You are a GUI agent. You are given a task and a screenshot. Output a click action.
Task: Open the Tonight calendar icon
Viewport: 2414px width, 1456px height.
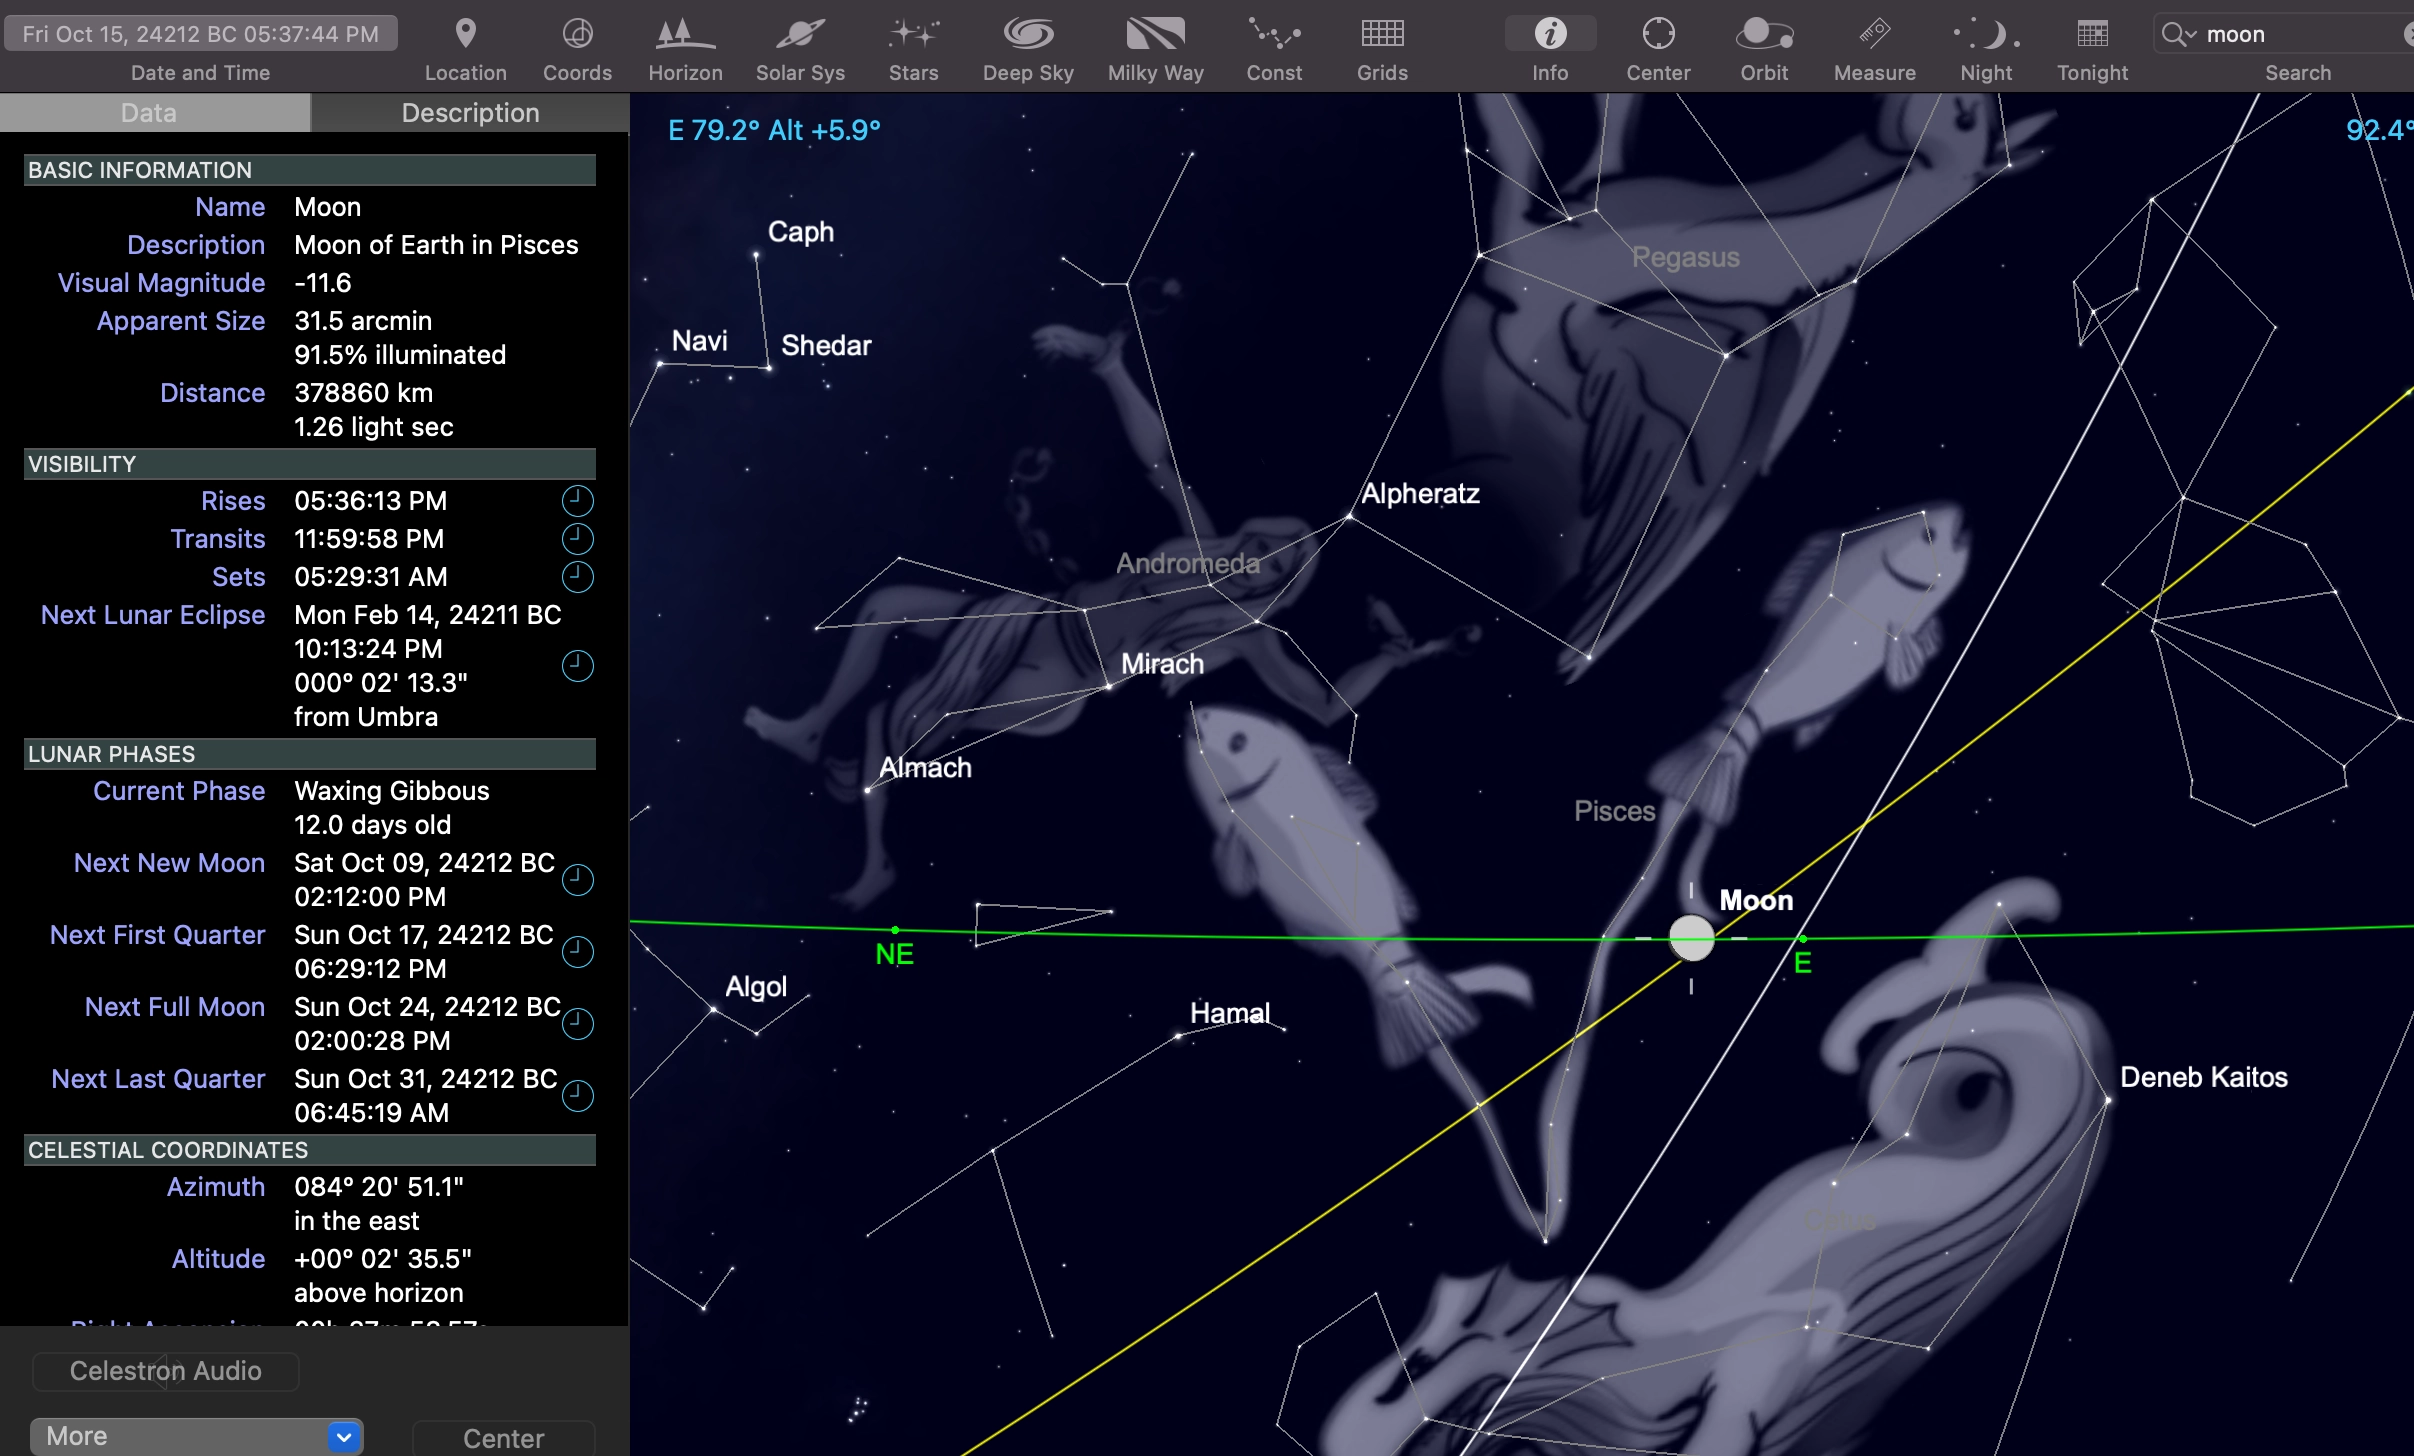point(2092,34)
